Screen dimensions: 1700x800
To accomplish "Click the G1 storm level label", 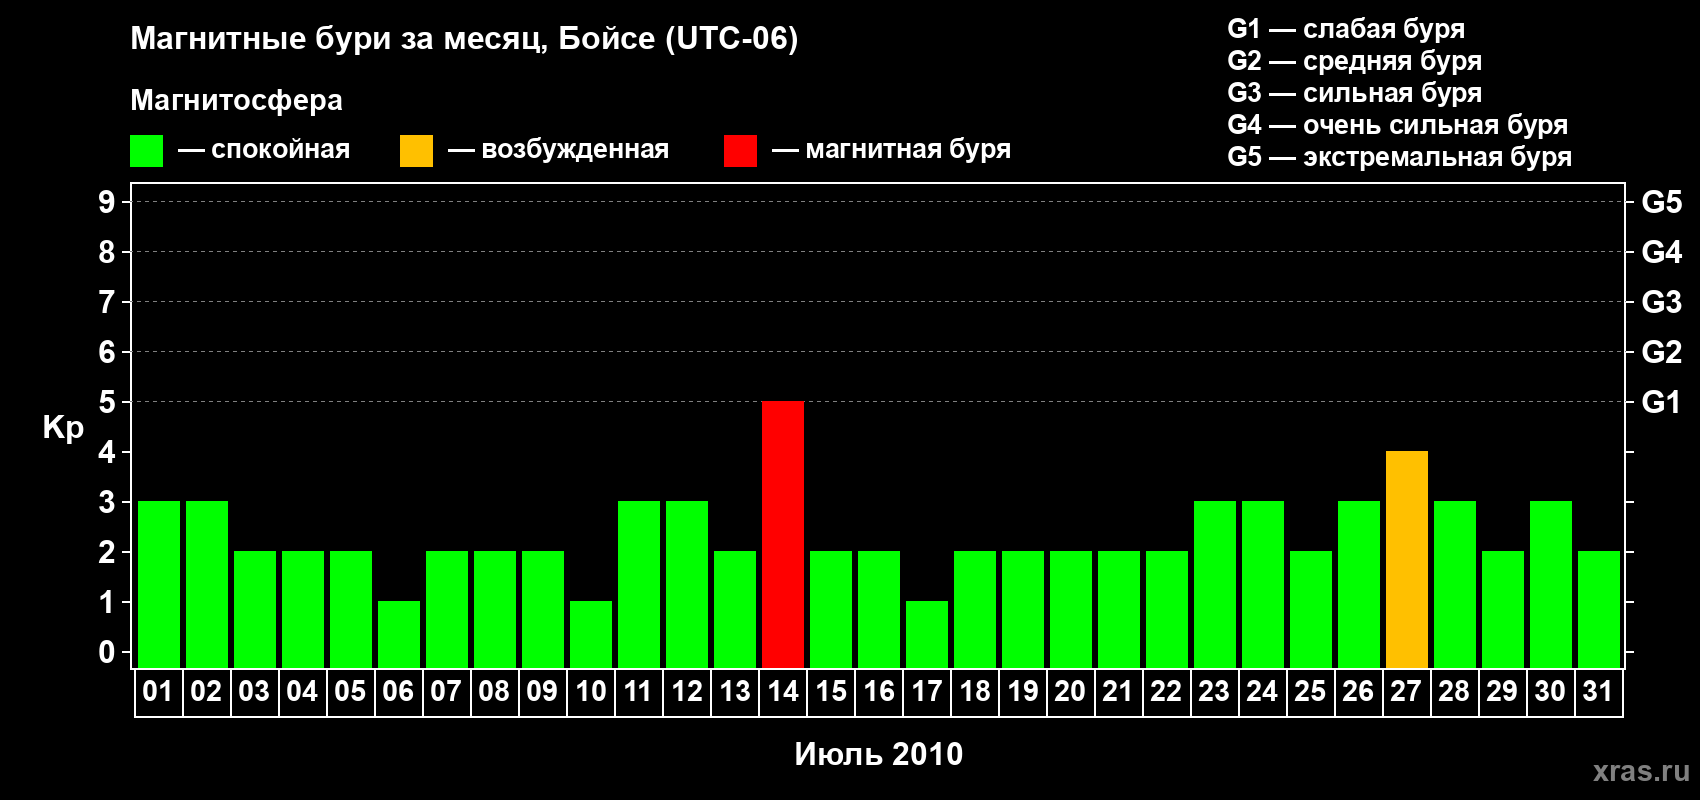I will (x=1661, y=402).
